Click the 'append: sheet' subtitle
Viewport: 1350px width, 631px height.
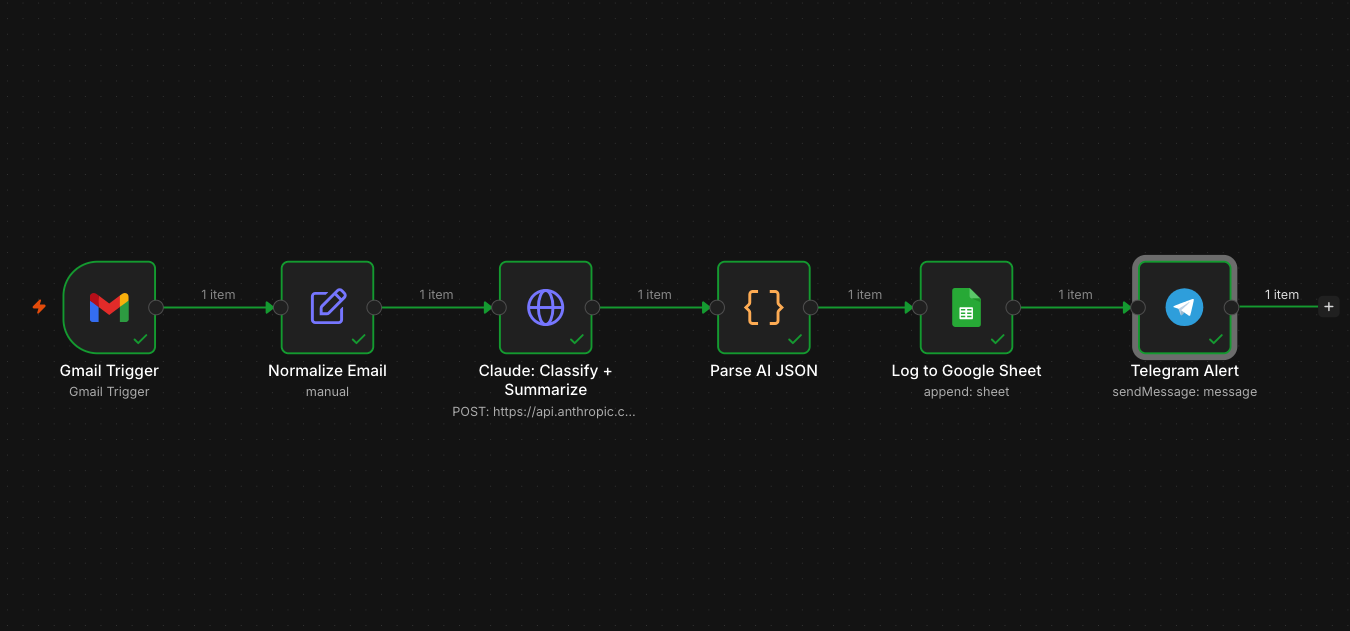(x=966, y=392)
